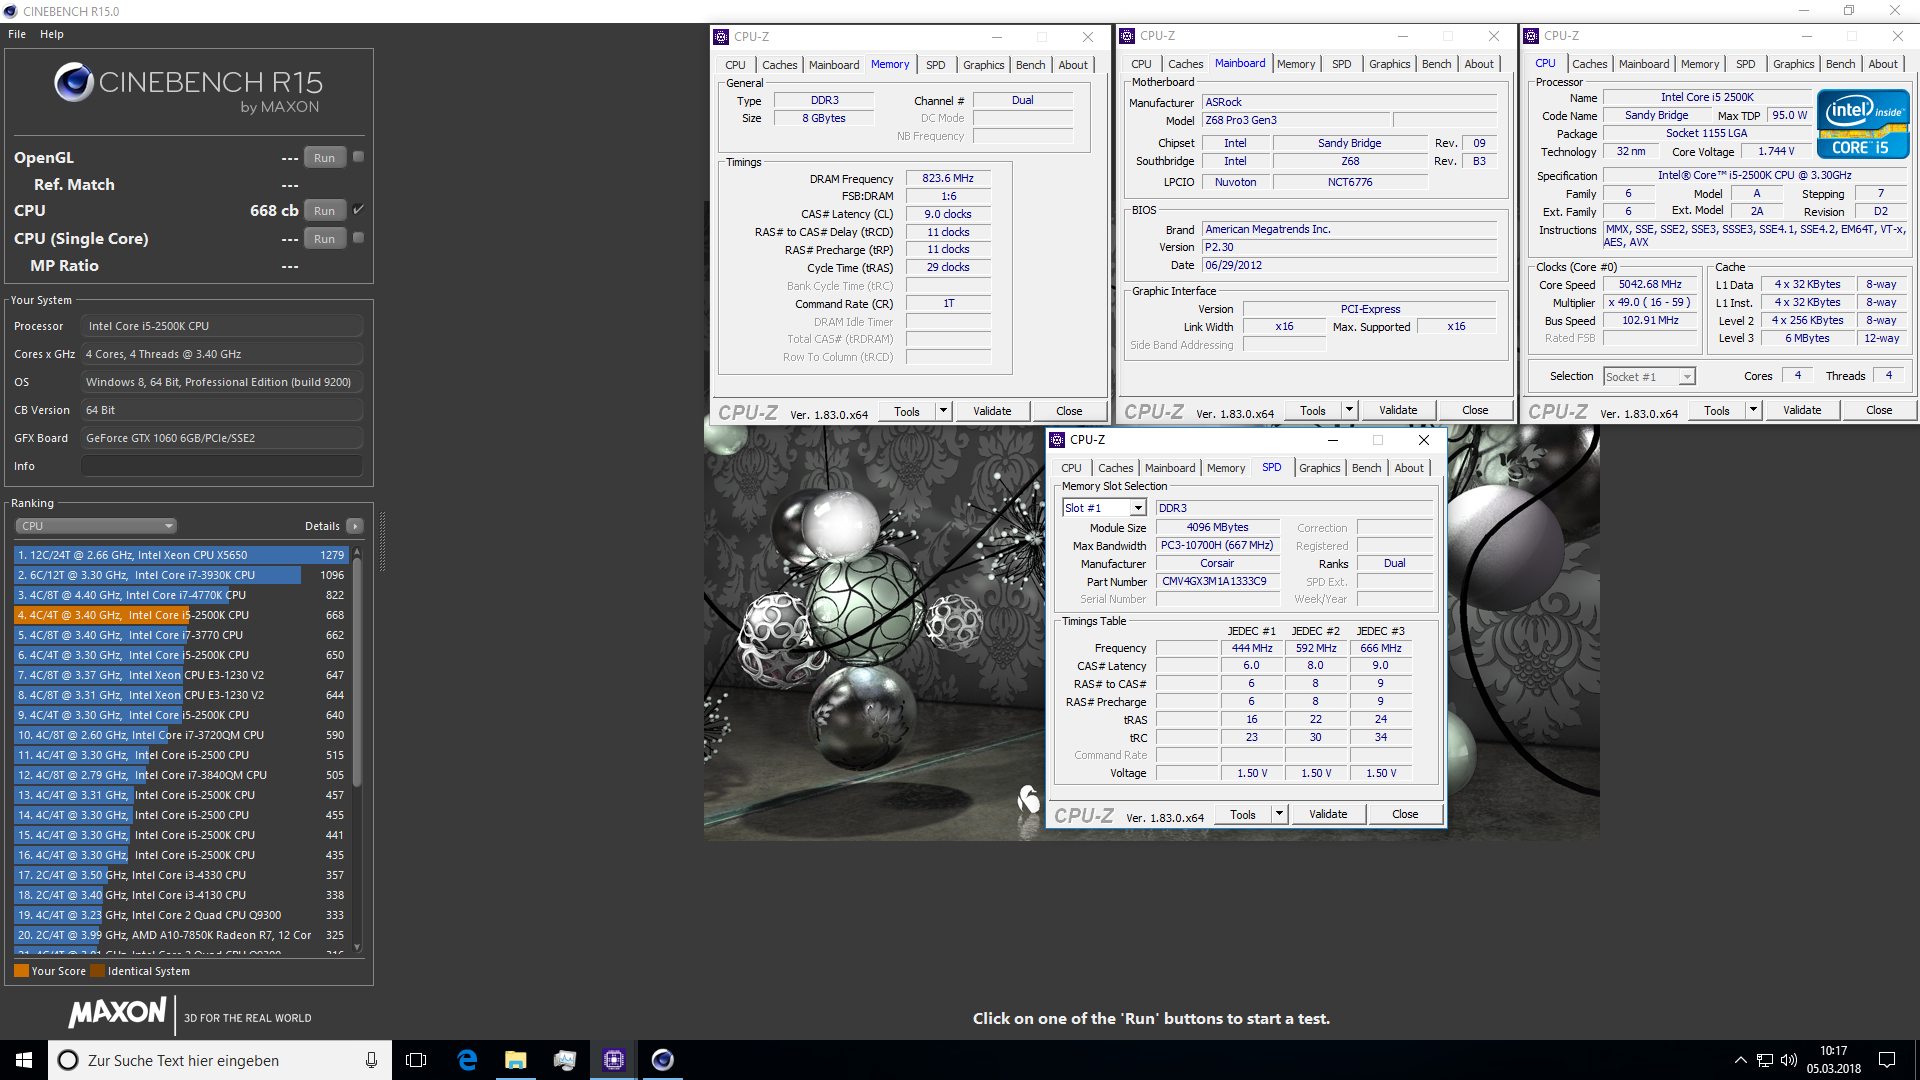
Task: Select ranking entry Xeon CPU X5650
Action: (180, 555)
